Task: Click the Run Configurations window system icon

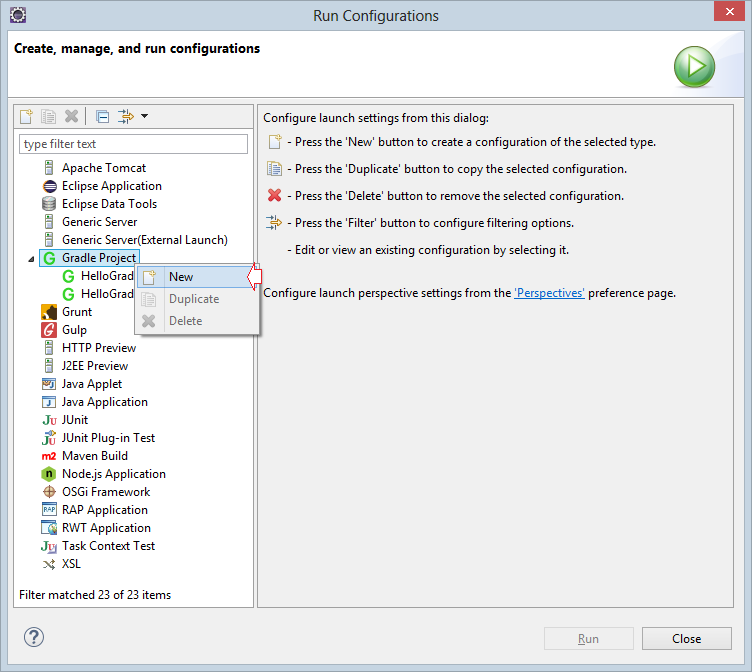Action: (x=18, y=15)
